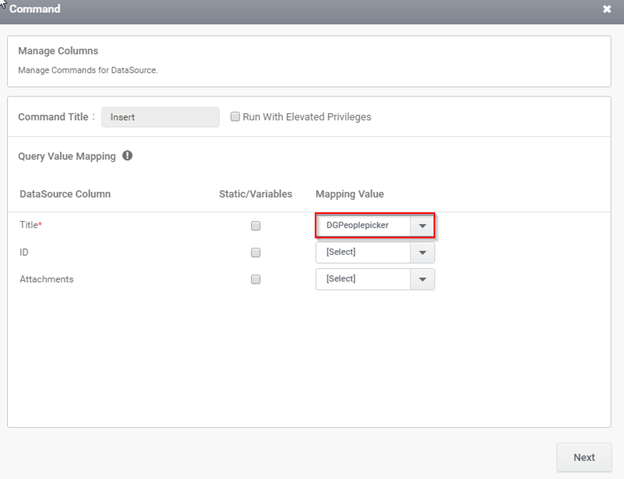Click the Static/Variables column header
This screenshot has height=479, width=624.
tap(255, 194)
